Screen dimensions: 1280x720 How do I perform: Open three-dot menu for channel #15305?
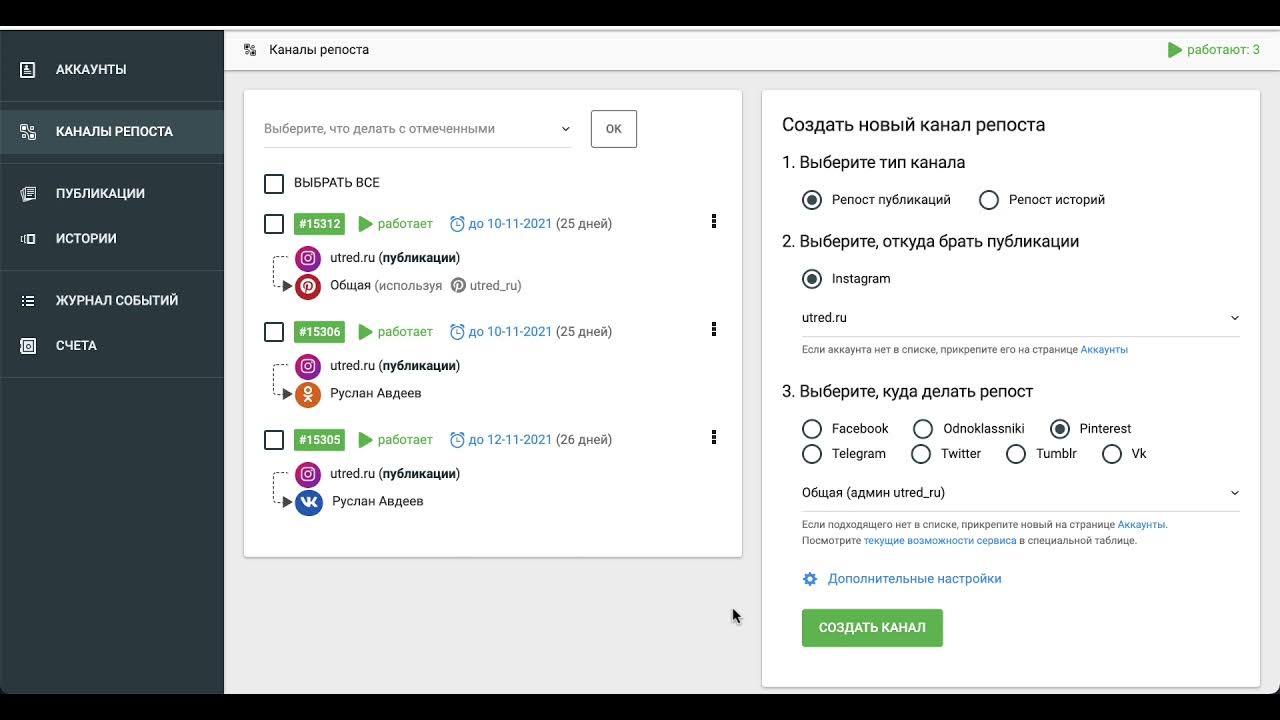[713, 438]
